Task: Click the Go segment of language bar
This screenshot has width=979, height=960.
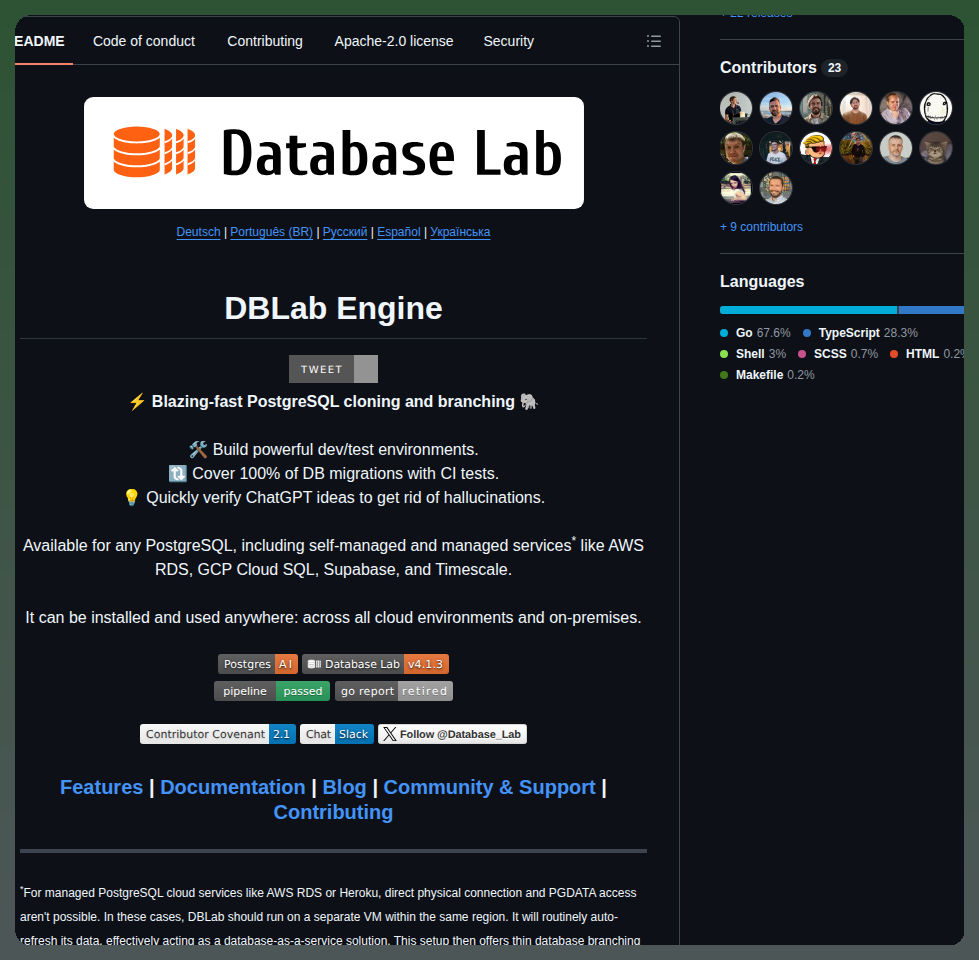Action: 808,310
